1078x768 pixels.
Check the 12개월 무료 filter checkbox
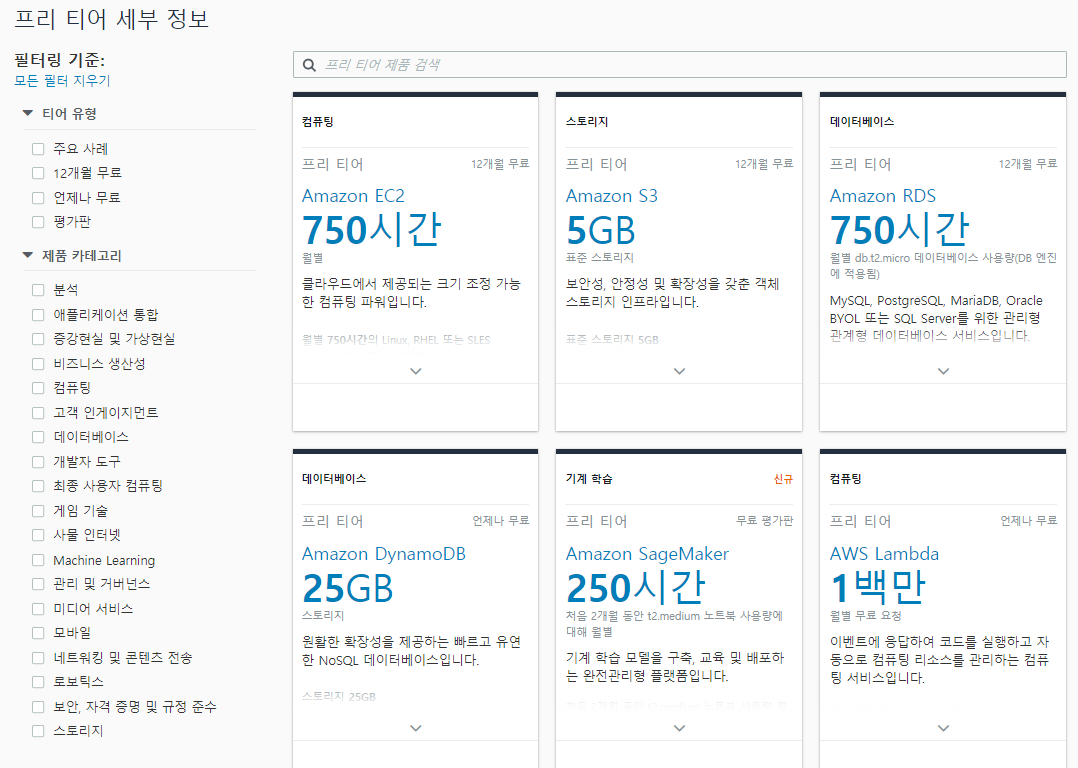click(x=38, y=173)
